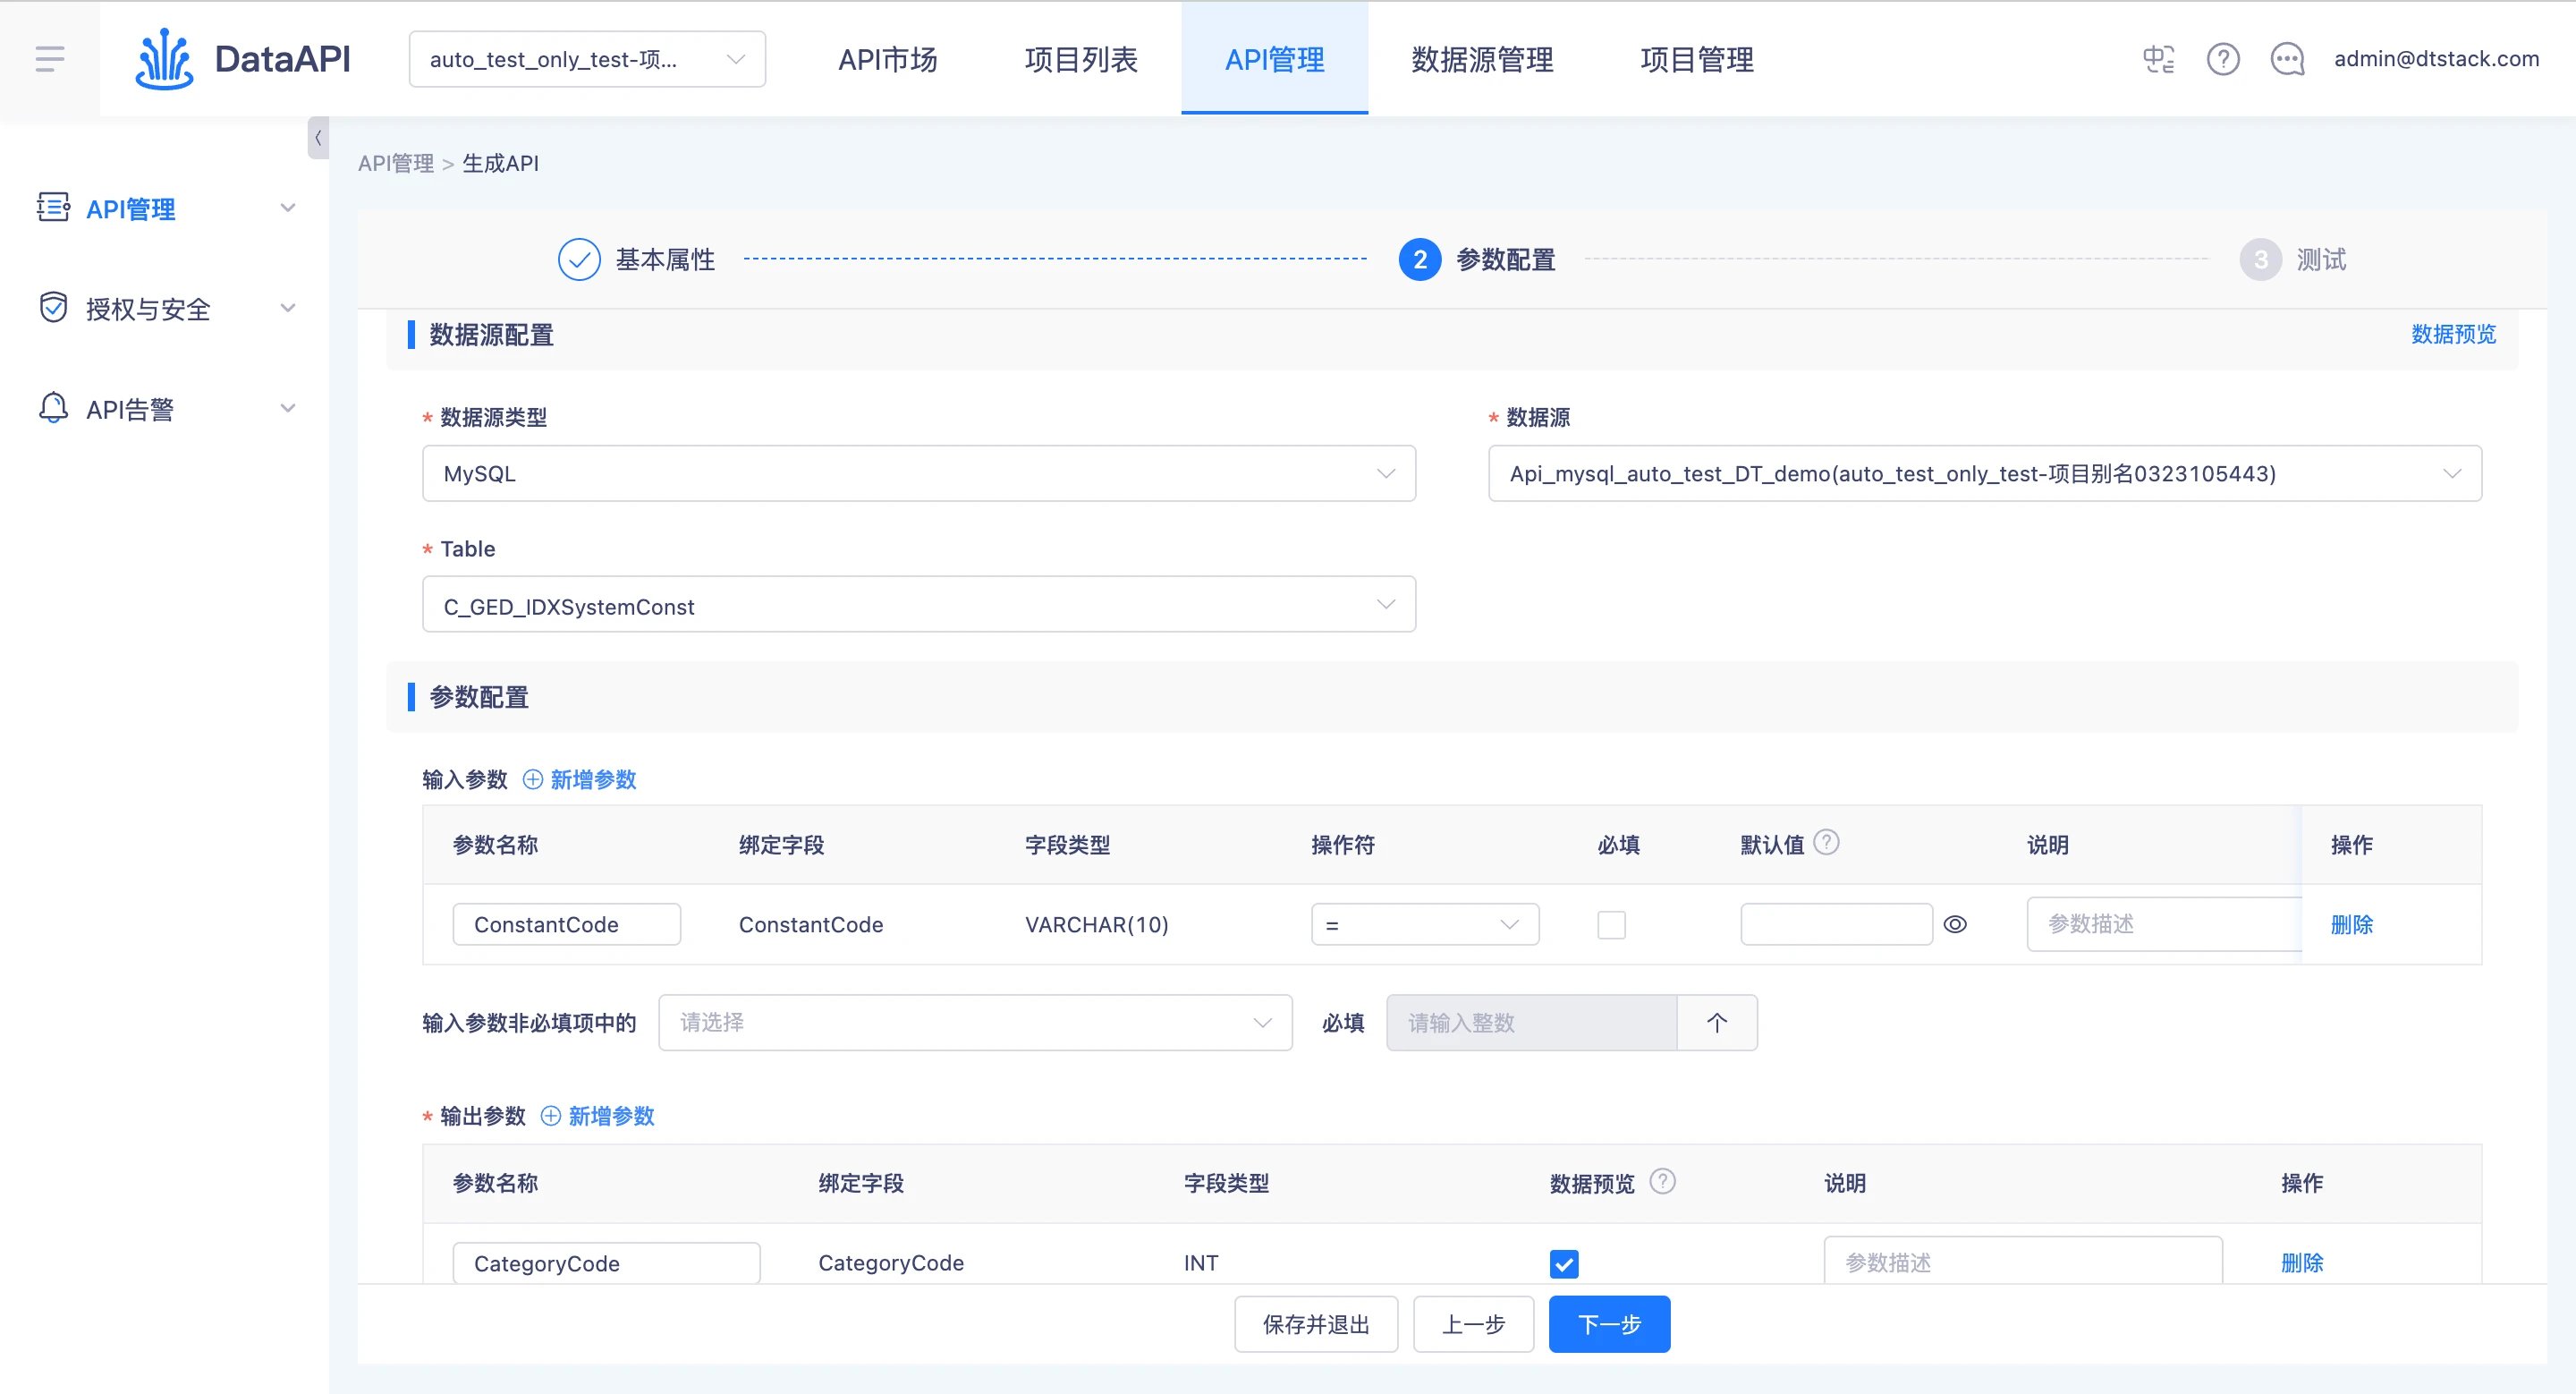Click the 上一步 button
2576x1394 pixels.
(x=1473, y=1324)
